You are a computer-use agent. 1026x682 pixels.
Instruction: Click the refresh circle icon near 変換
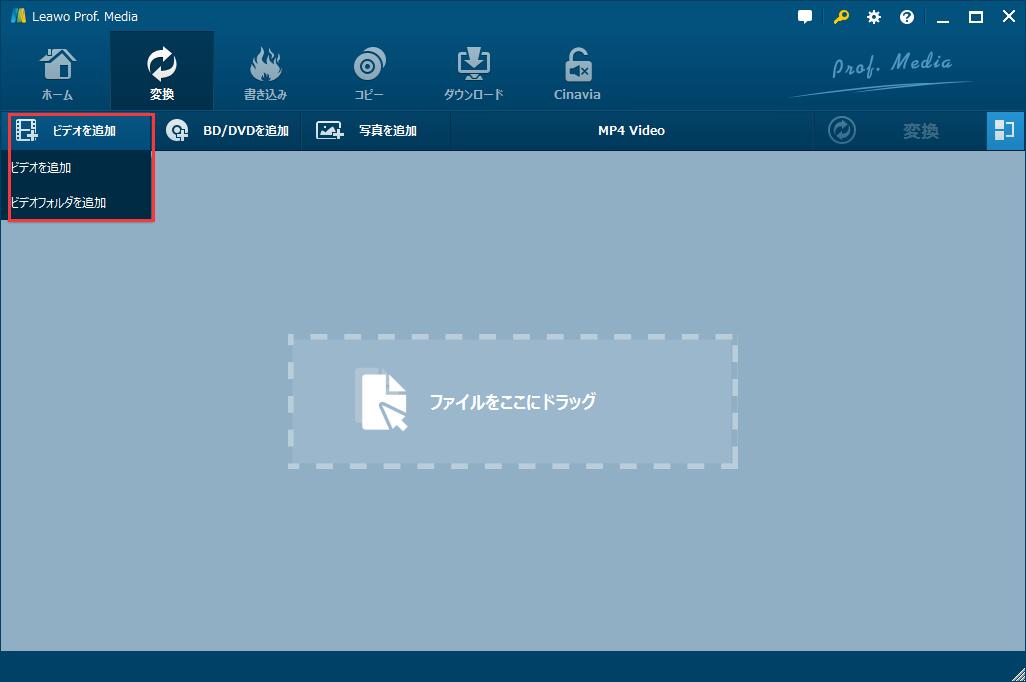(842, 131)
